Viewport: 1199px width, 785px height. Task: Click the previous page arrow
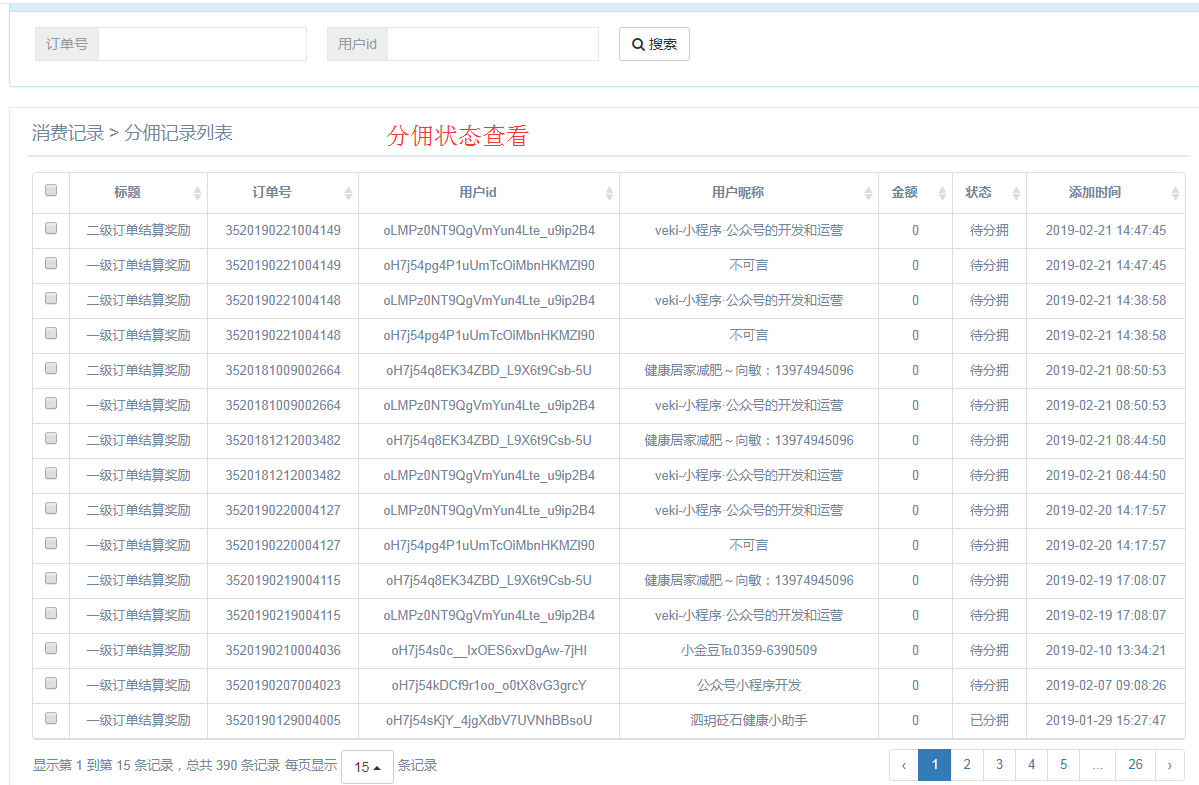pyautogui.click(x=904, y=765)
